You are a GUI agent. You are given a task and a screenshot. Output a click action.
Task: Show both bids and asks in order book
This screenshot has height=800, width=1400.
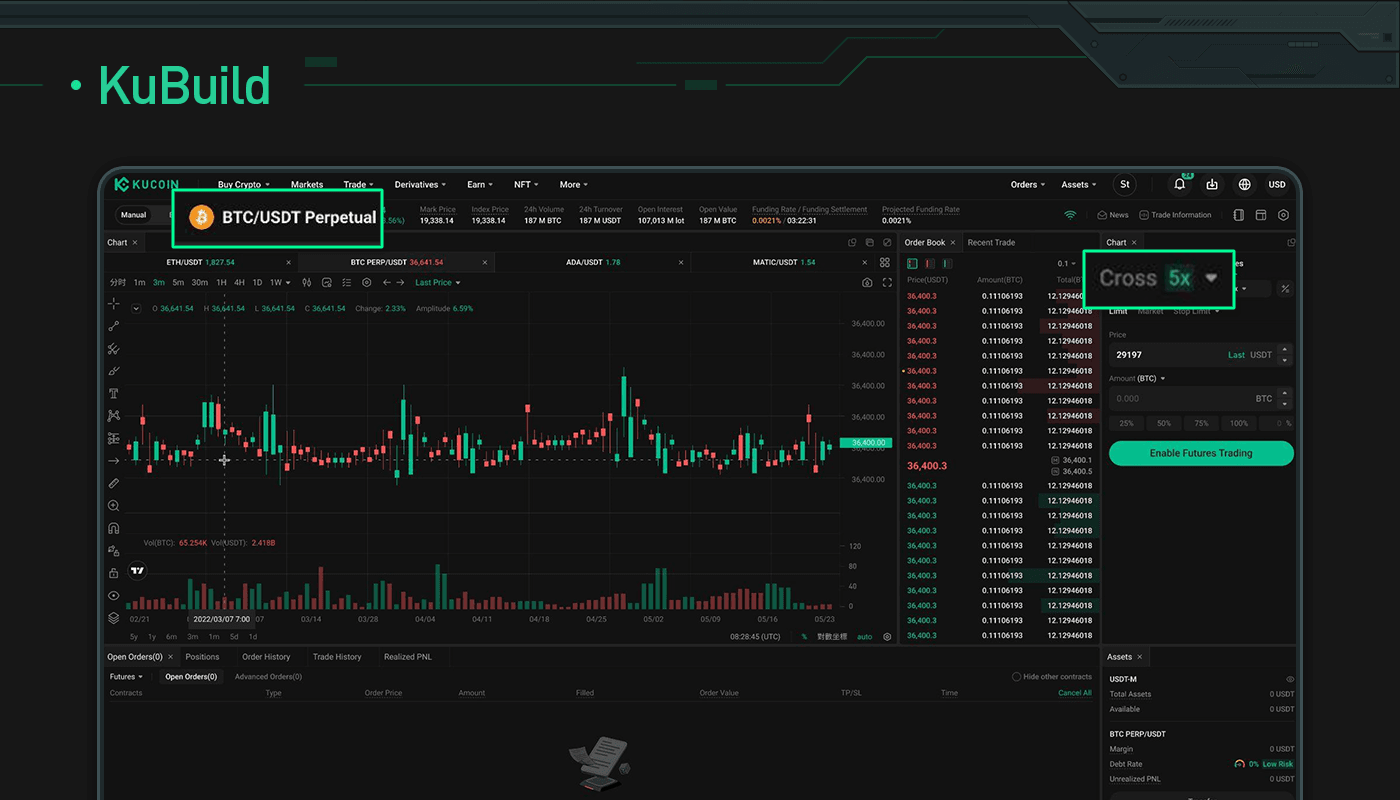[x=912, y=263]
